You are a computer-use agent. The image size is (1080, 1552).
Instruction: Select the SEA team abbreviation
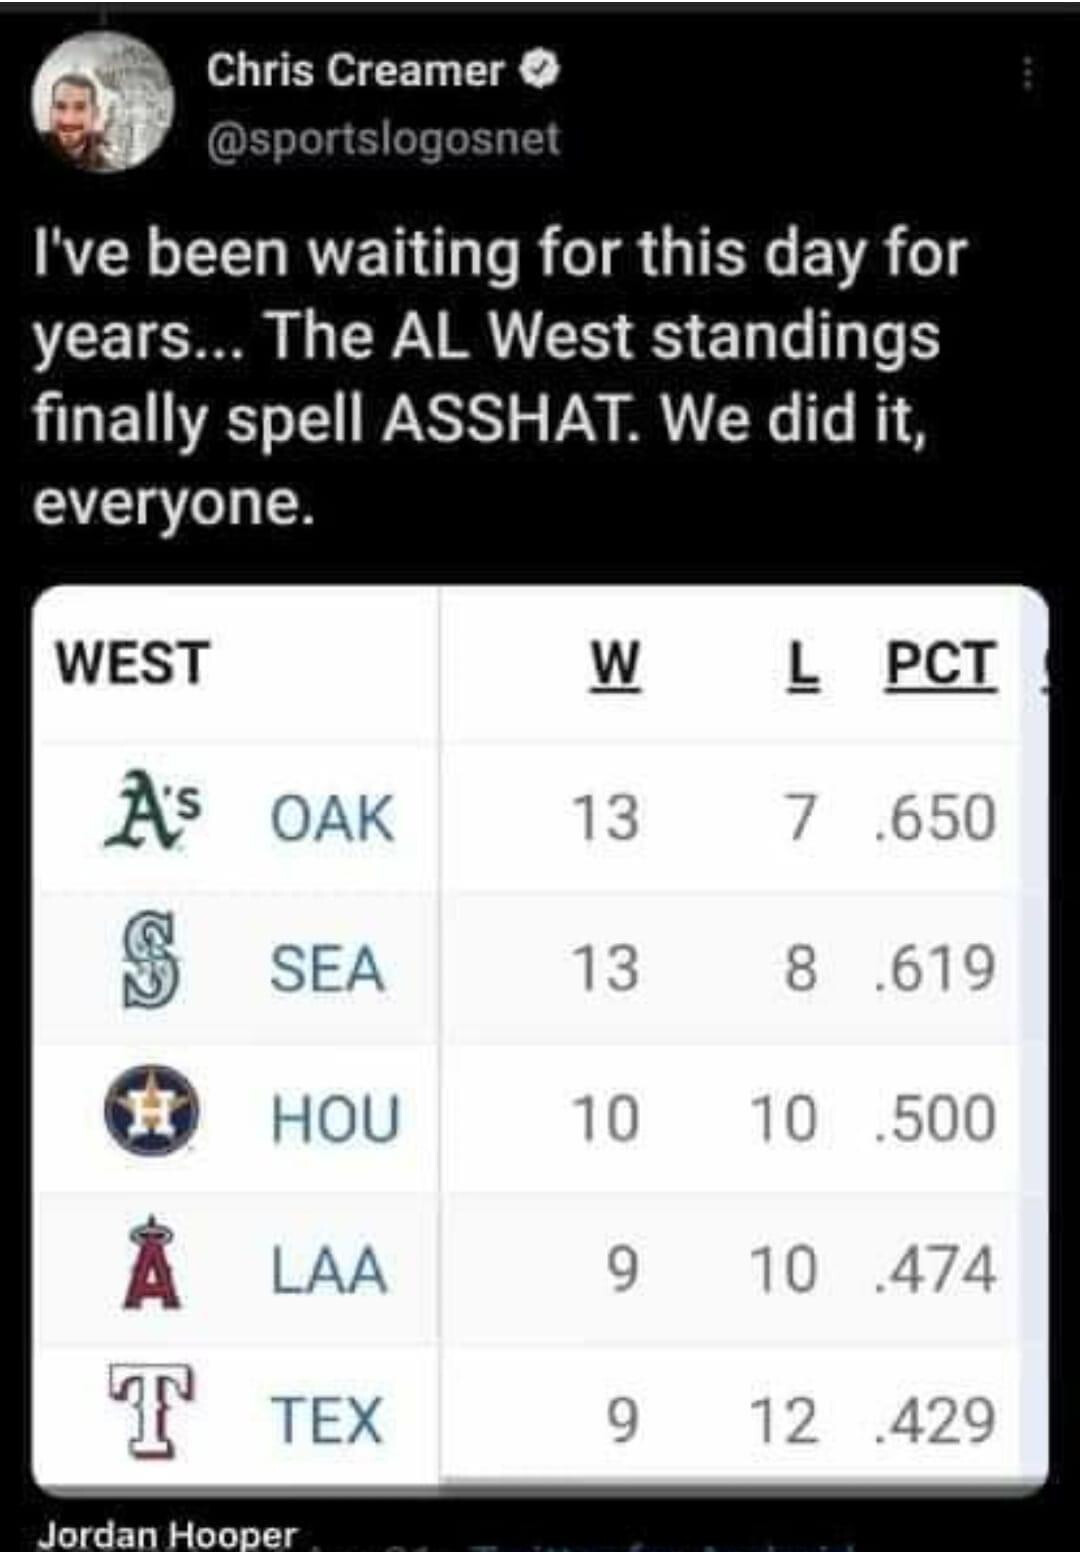(x=327, y=968)
